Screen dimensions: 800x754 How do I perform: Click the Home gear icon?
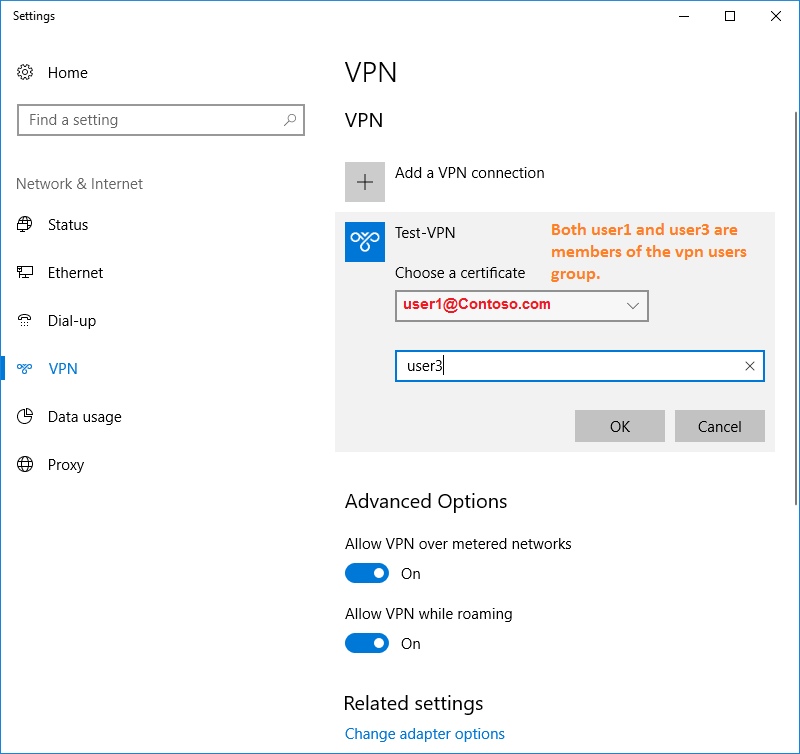coord(25,72)
